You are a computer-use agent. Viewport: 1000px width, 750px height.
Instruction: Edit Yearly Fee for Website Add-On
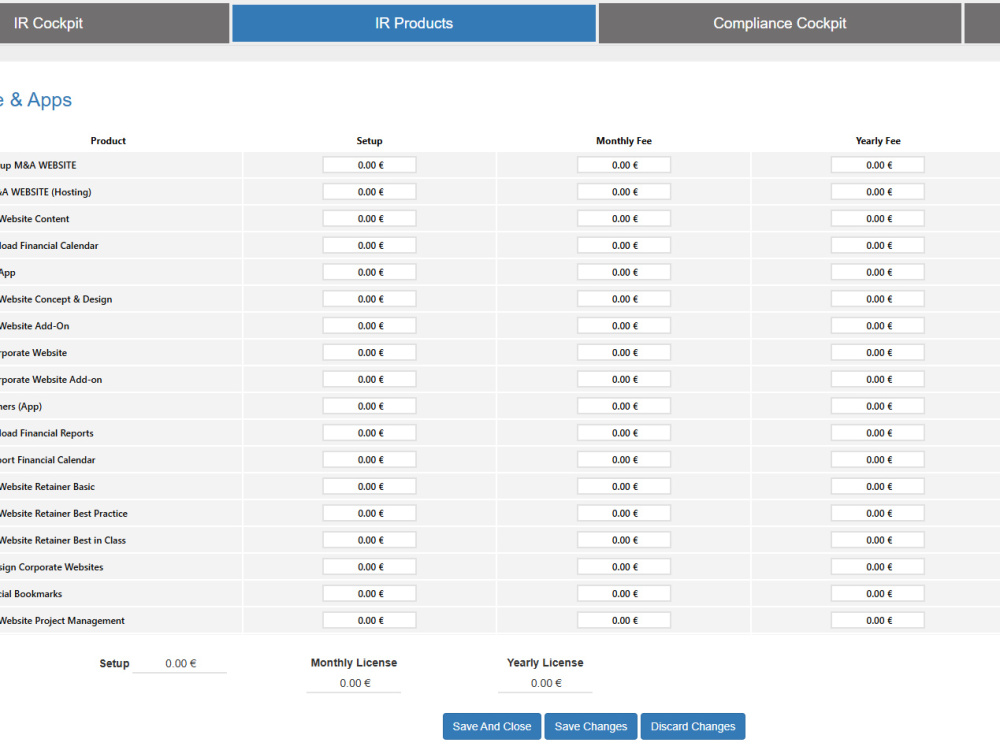(x=878, y=326)
